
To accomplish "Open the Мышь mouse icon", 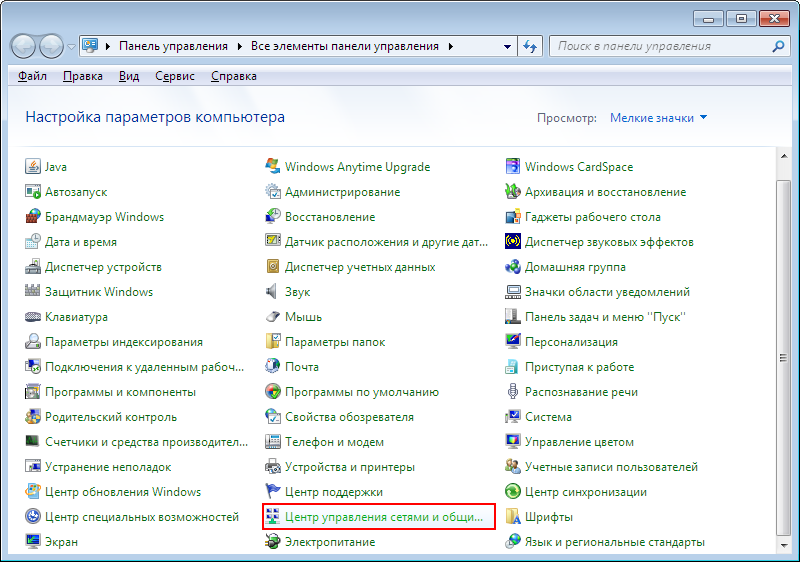I will [x=272, y=317].
